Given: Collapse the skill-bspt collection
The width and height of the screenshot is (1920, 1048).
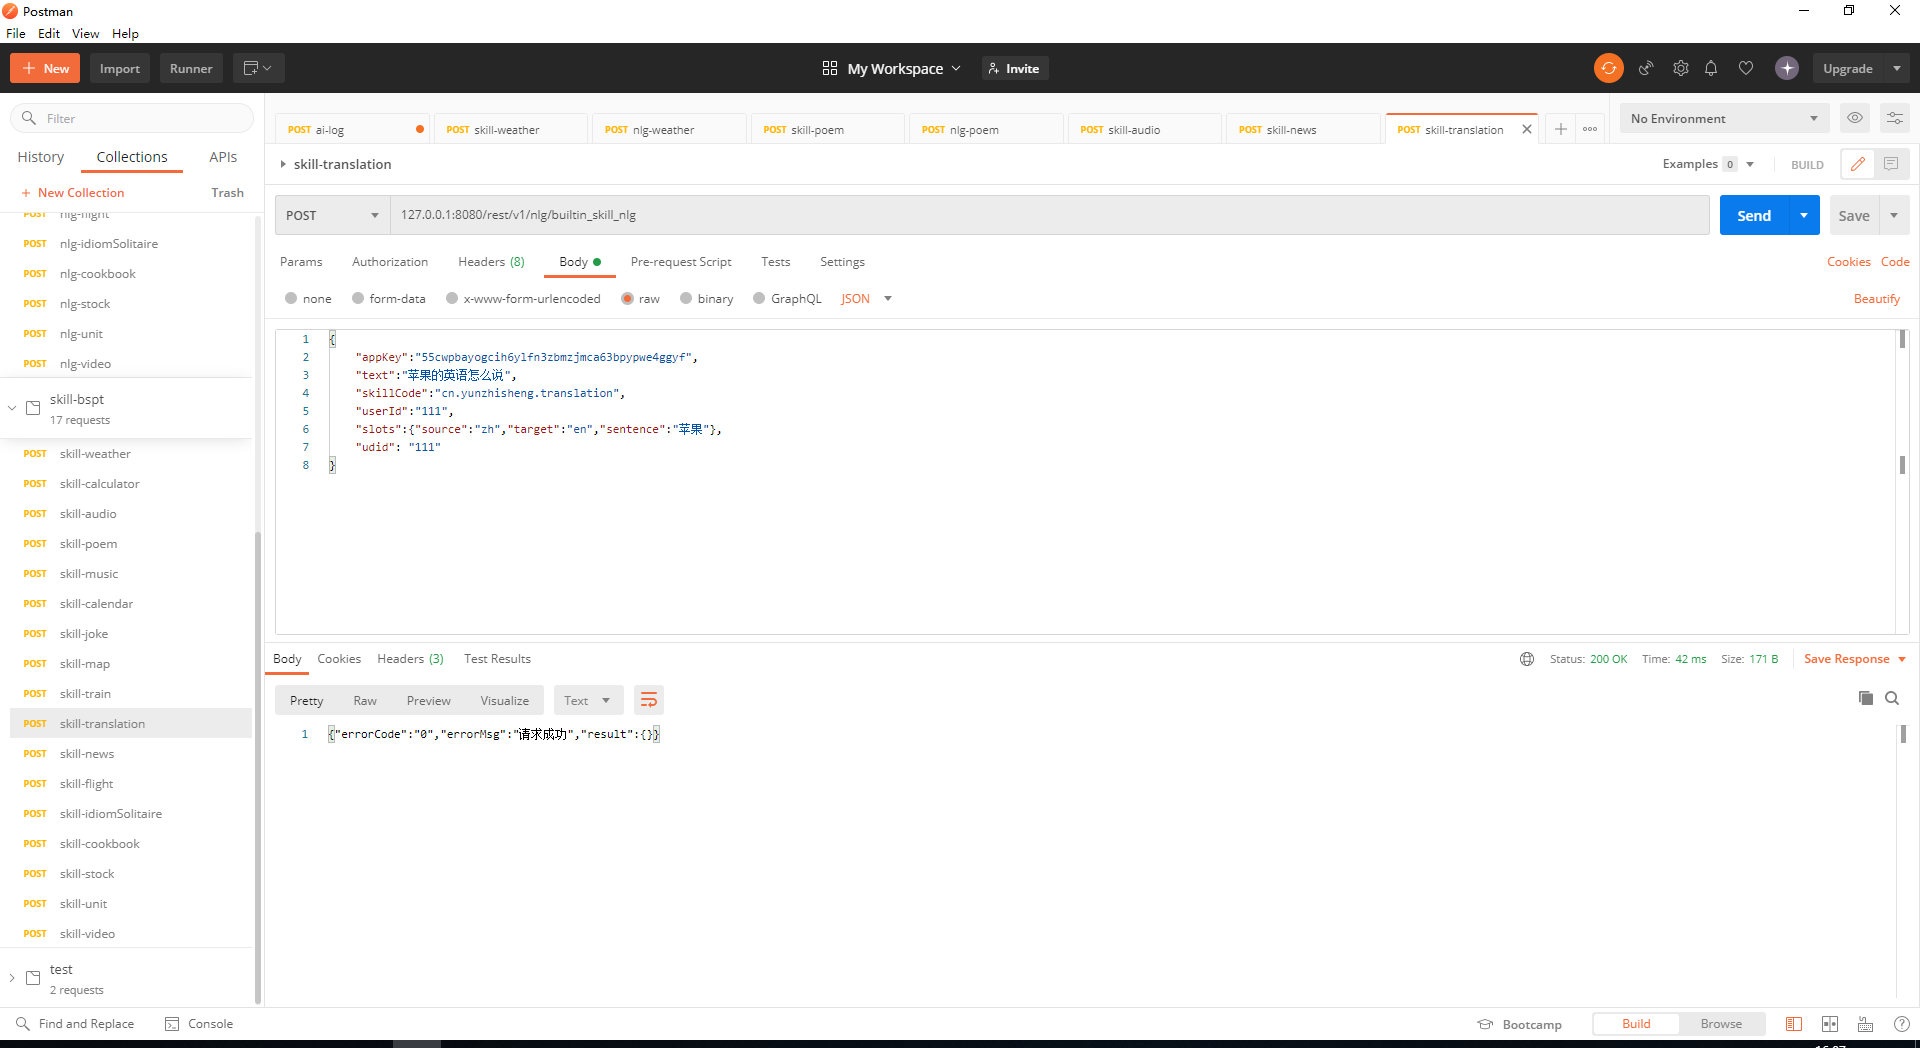Looking at the screenshot, I should coord(12,408).
